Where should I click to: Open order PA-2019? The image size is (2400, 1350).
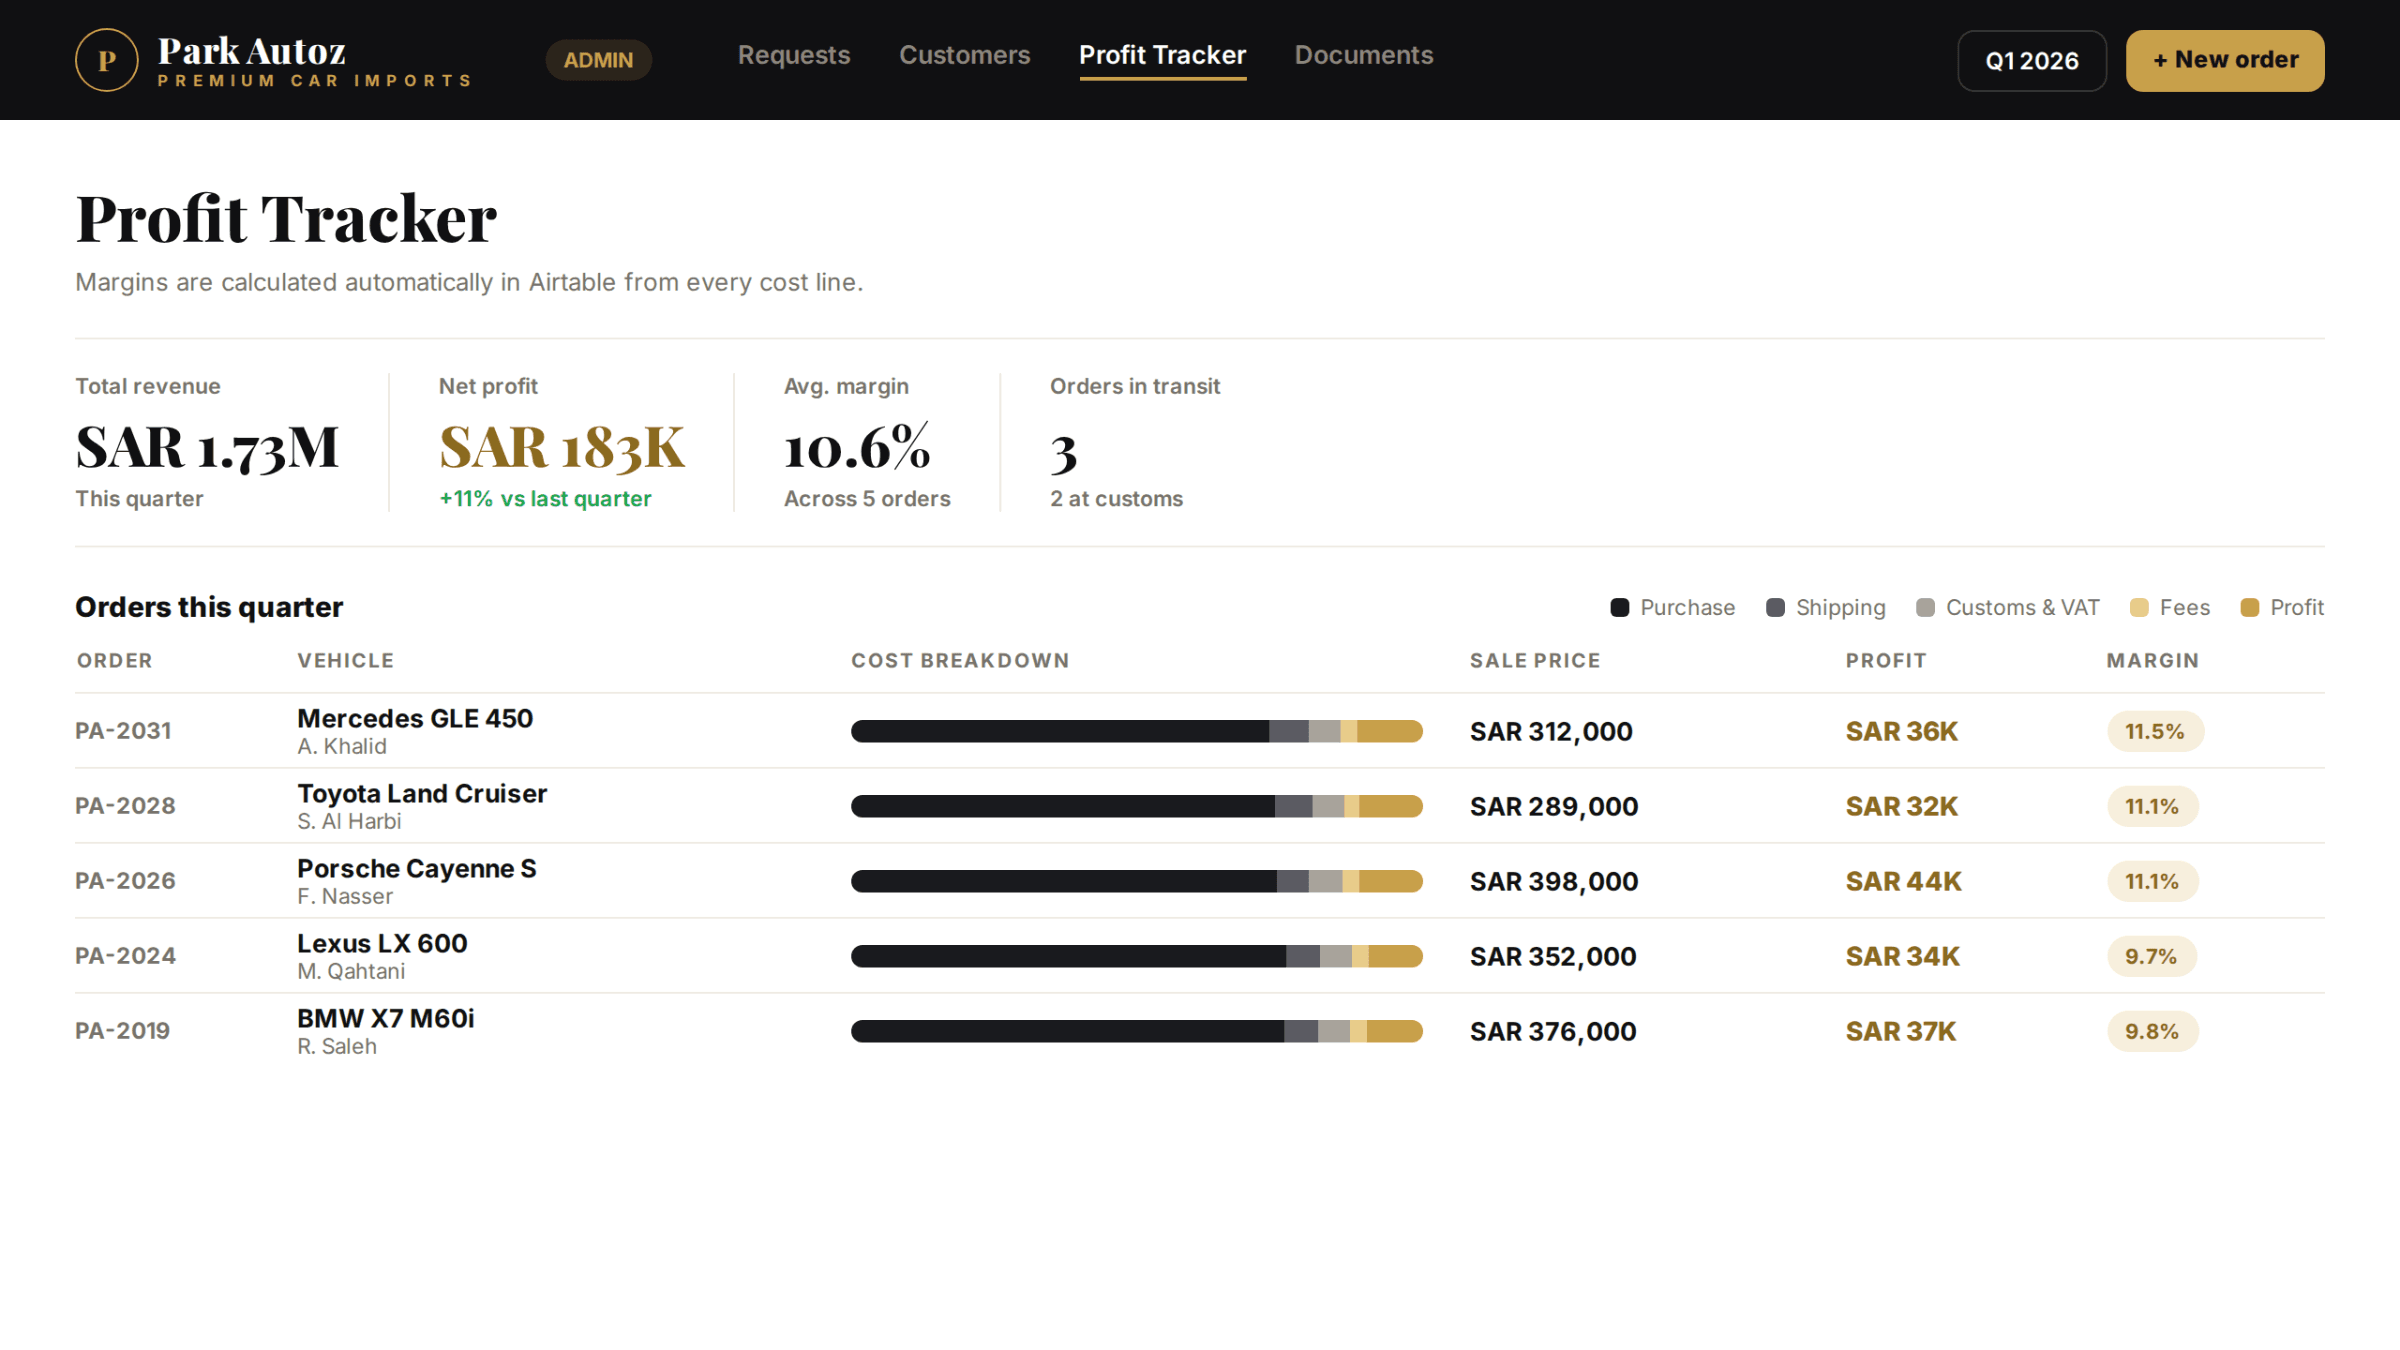point(123,1031)
